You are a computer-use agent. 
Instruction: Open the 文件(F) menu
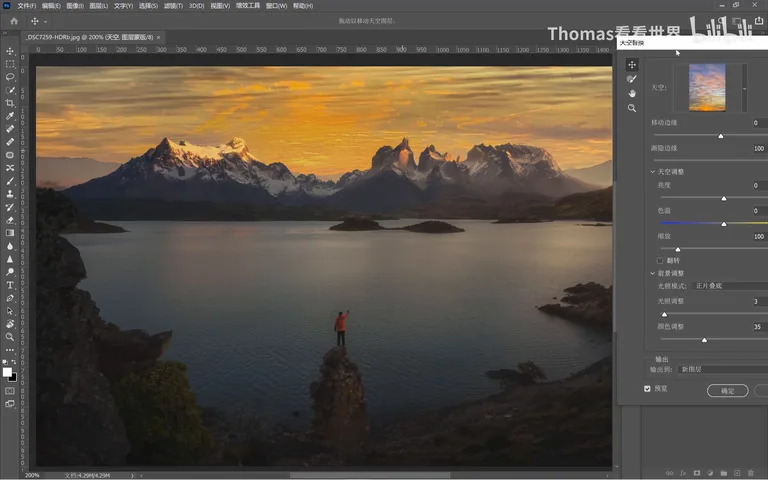tap(26, 6)
